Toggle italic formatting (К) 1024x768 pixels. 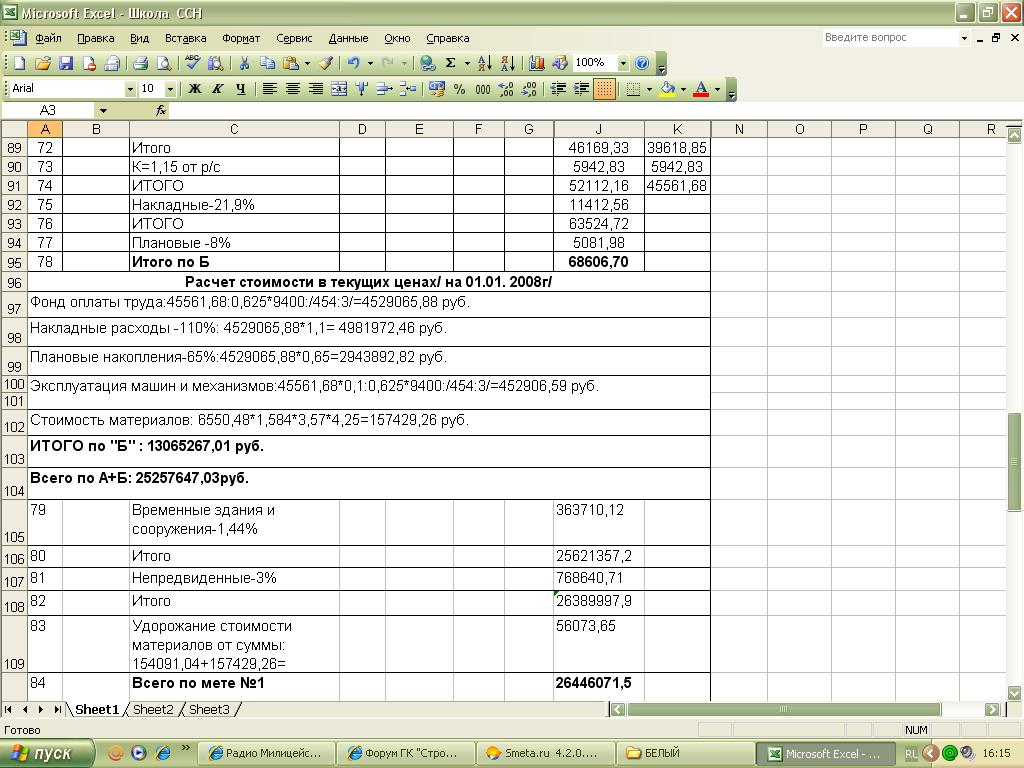pos(218,89)
